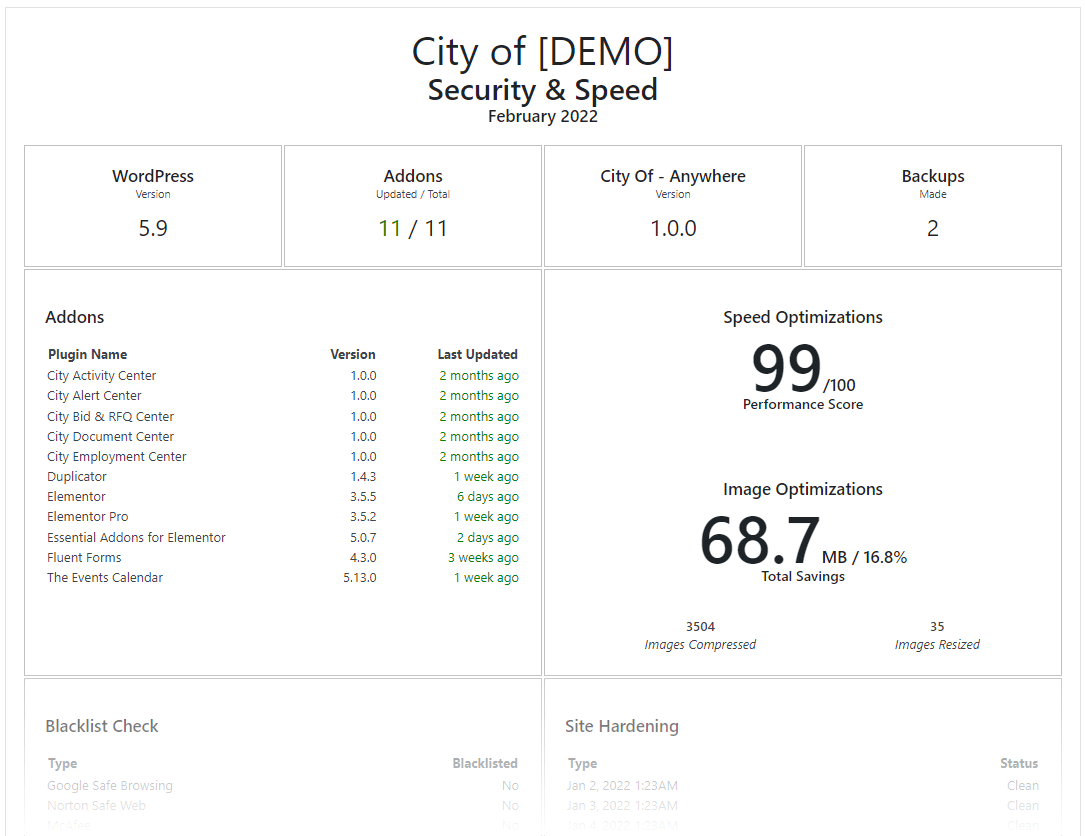Click the Images Compressed count 3504

(x=700, y=626)
